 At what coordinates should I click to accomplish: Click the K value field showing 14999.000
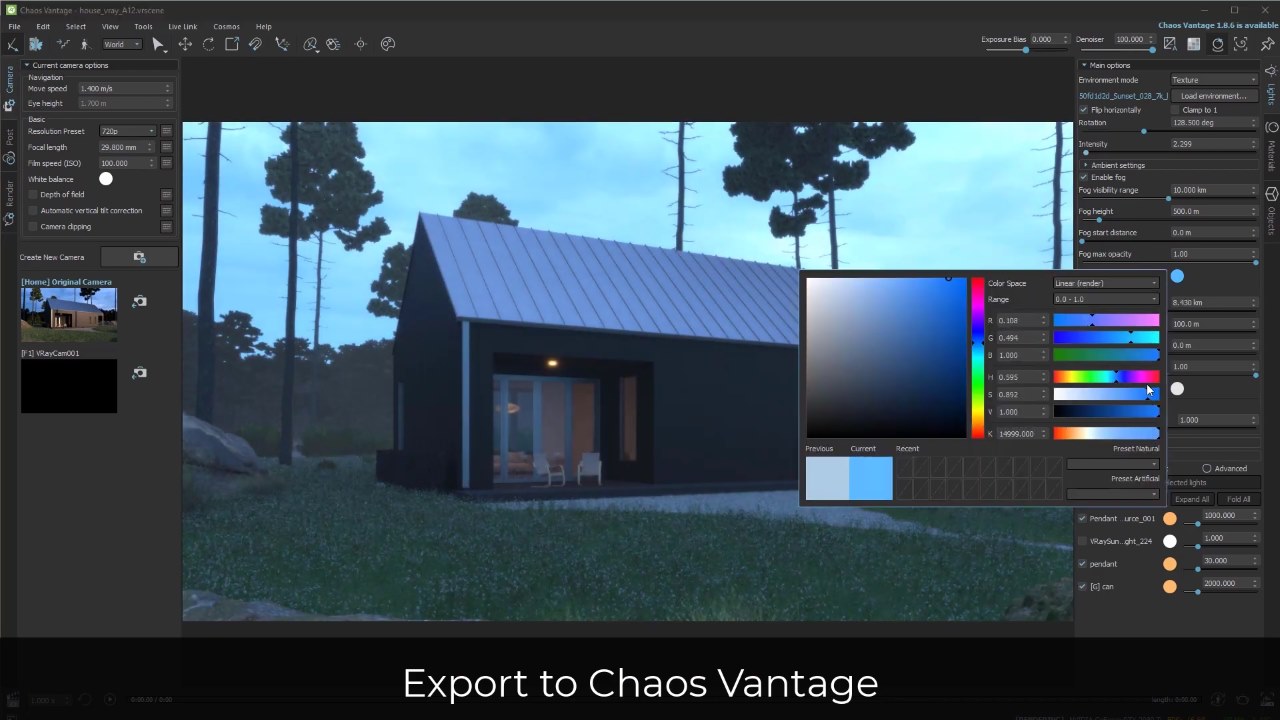click(x=1020, y=433)
